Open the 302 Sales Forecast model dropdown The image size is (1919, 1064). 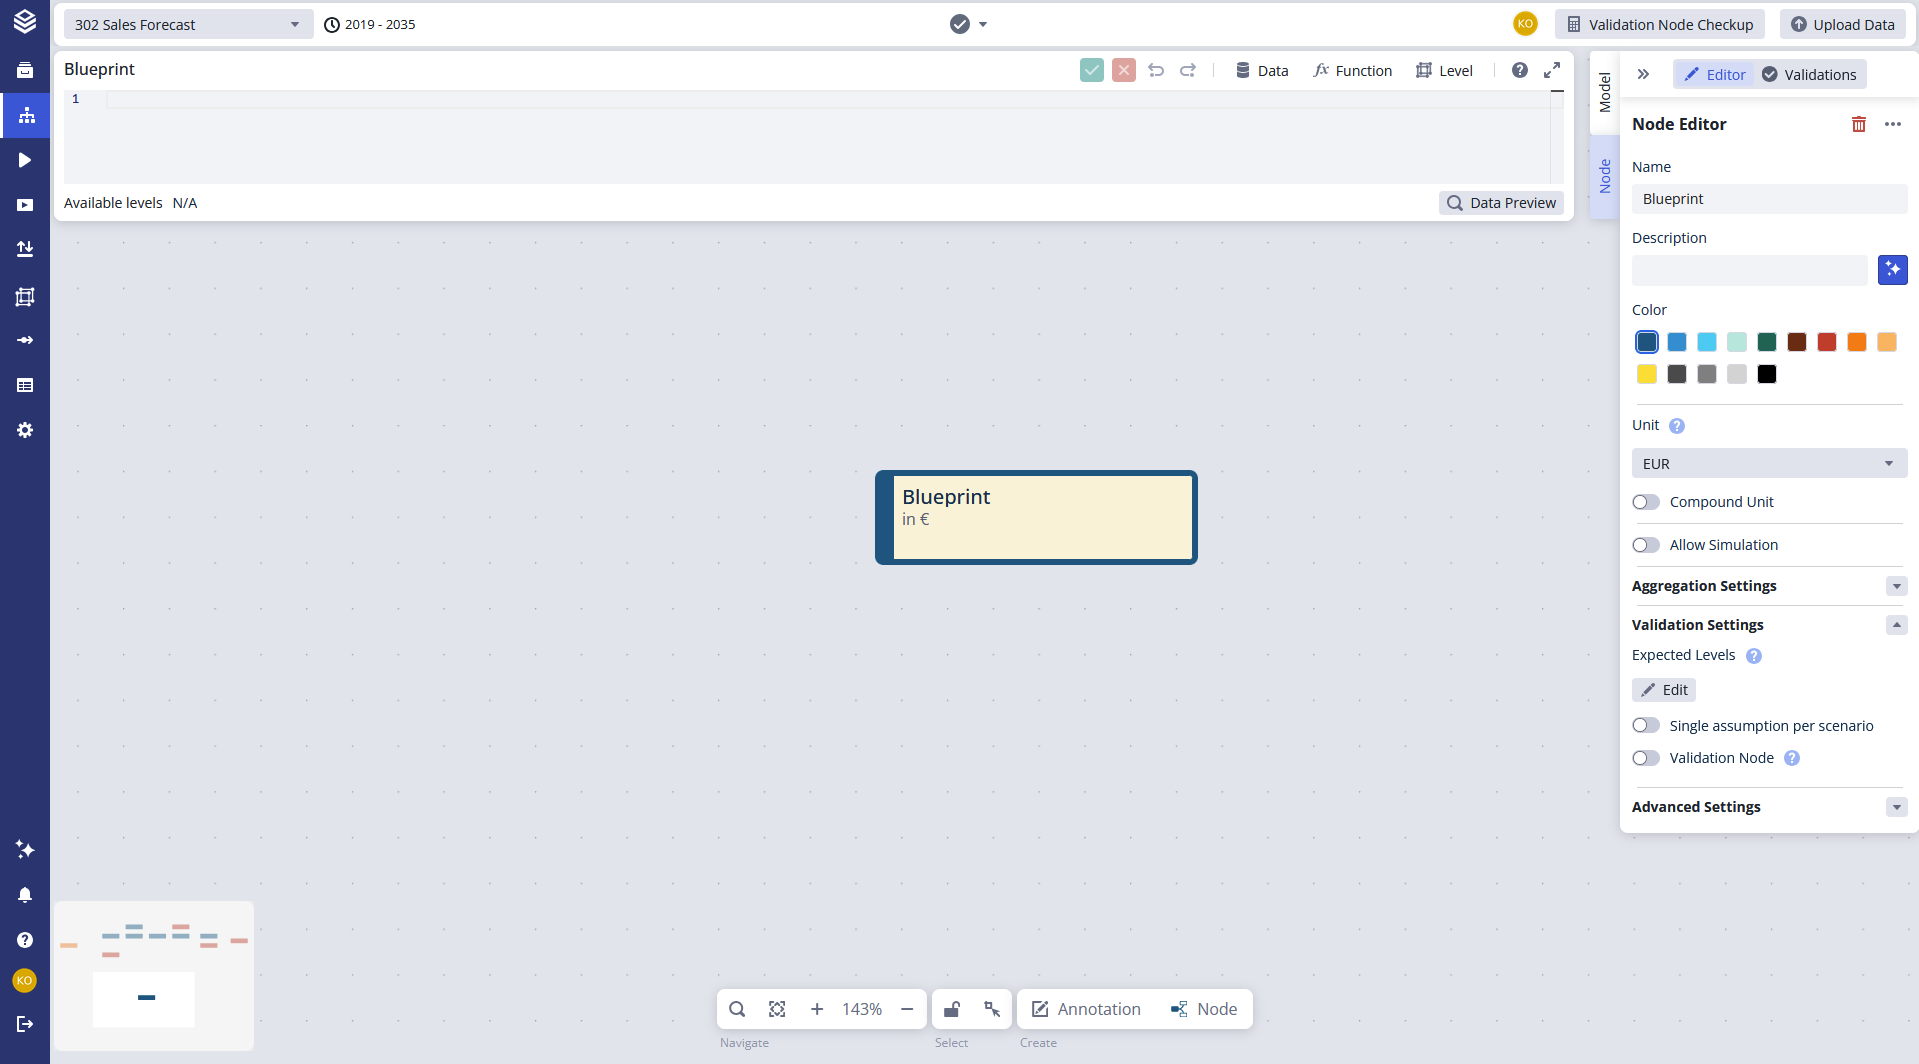(187, 25)
